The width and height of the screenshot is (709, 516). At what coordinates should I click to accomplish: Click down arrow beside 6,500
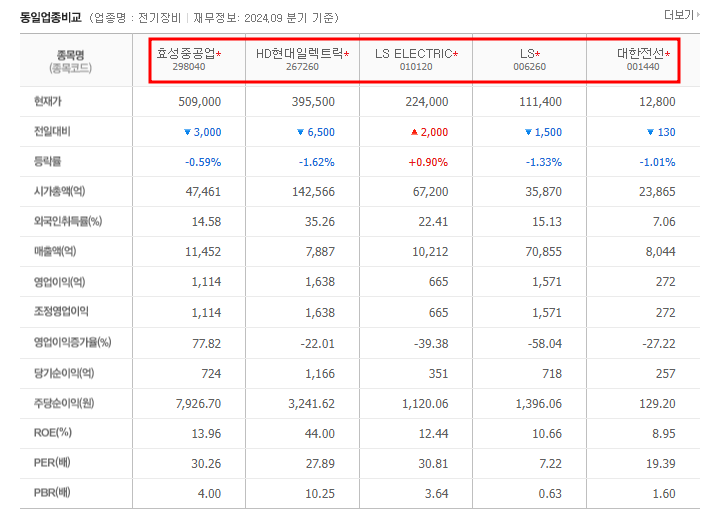click(x=300, y=132)
